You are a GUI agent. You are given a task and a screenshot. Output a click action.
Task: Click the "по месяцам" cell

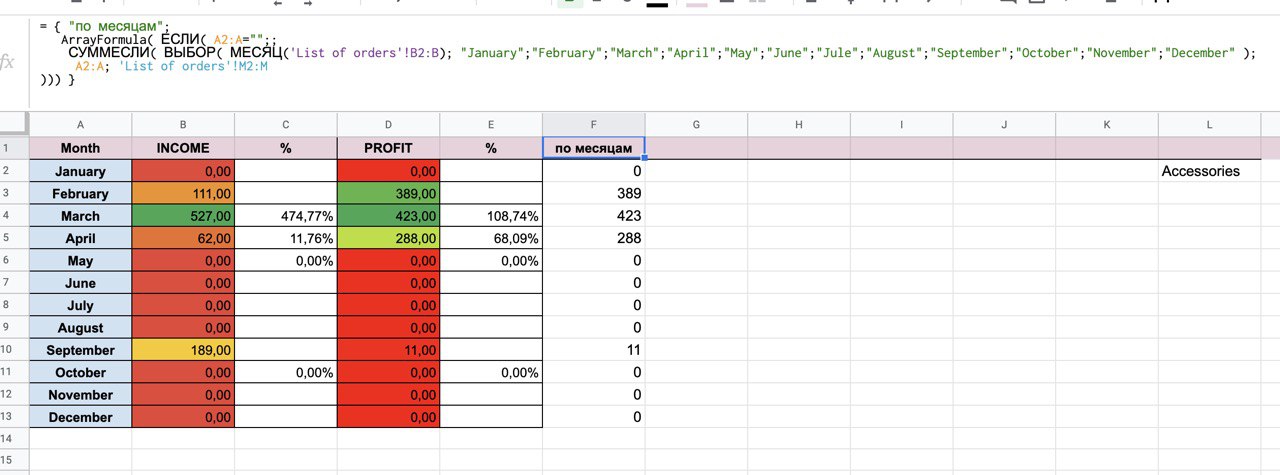coord(594,148)
